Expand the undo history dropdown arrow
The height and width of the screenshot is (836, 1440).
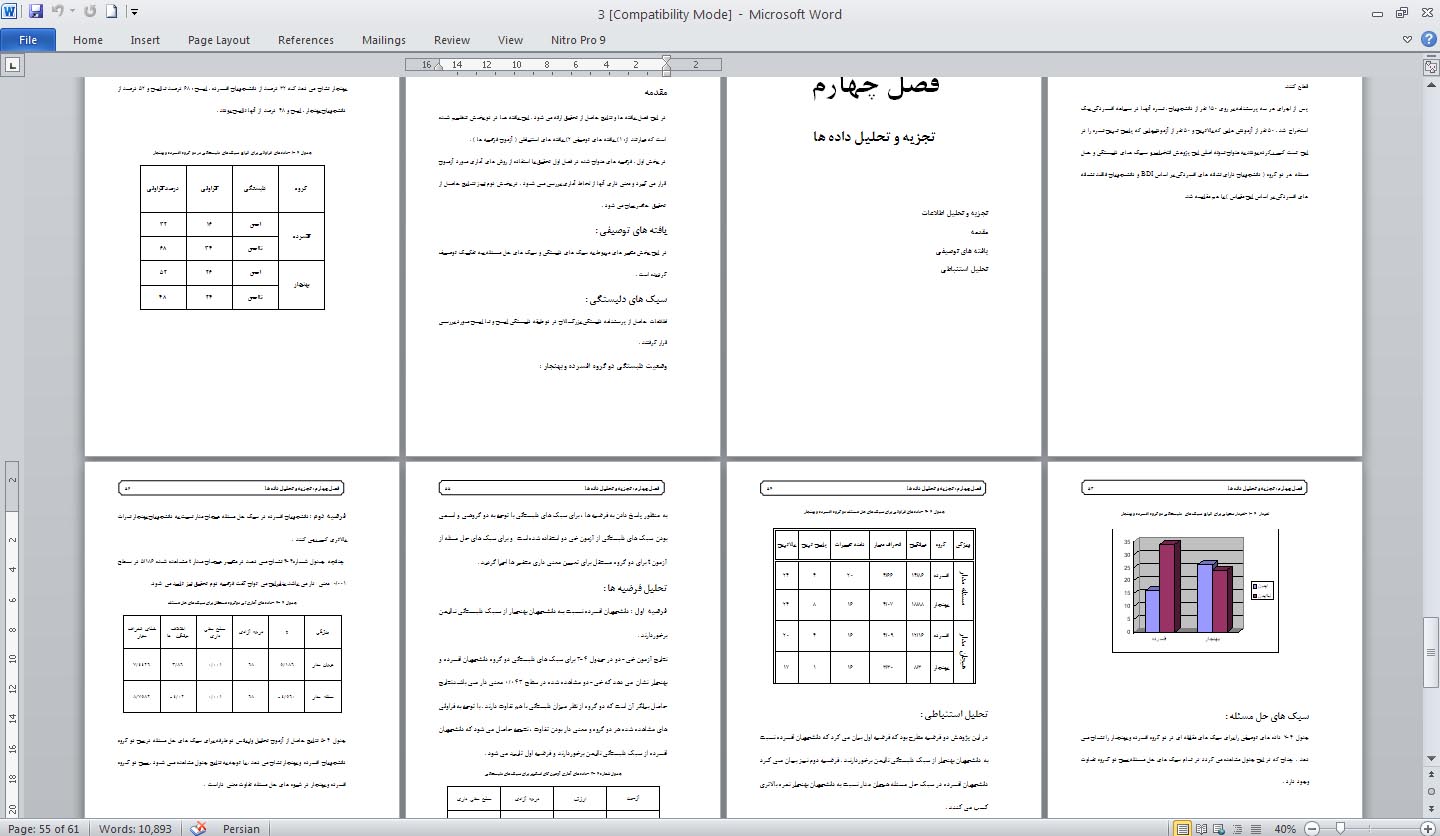coord(72,13)
